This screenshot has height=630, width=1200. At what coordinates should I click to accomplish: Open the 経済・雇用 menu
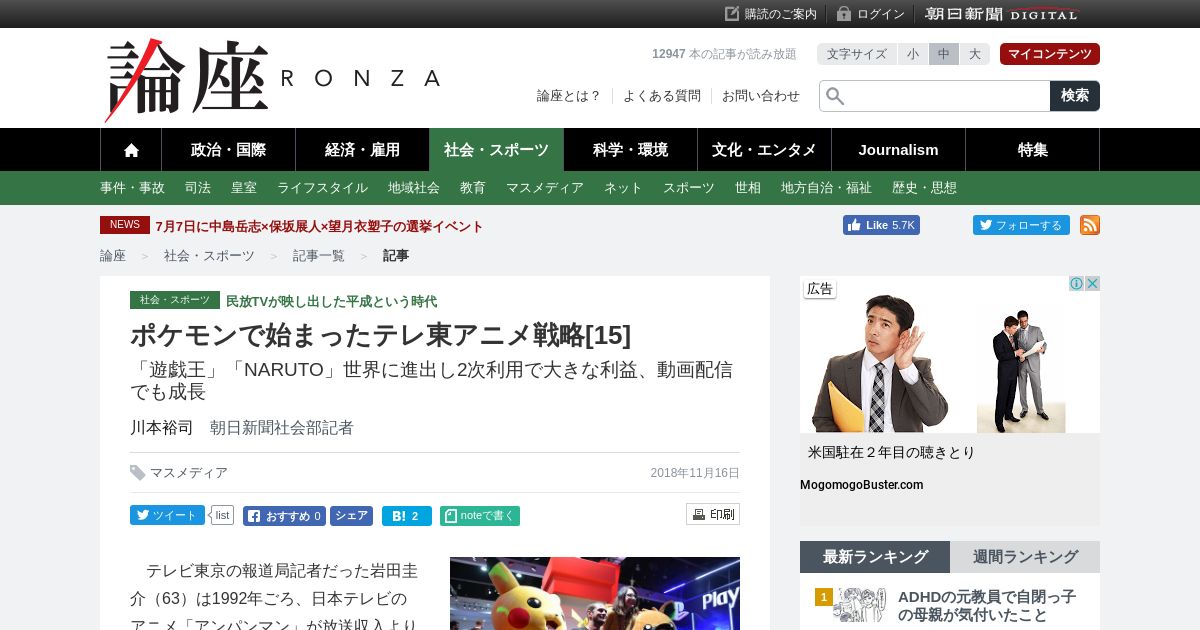coord(362,150)
